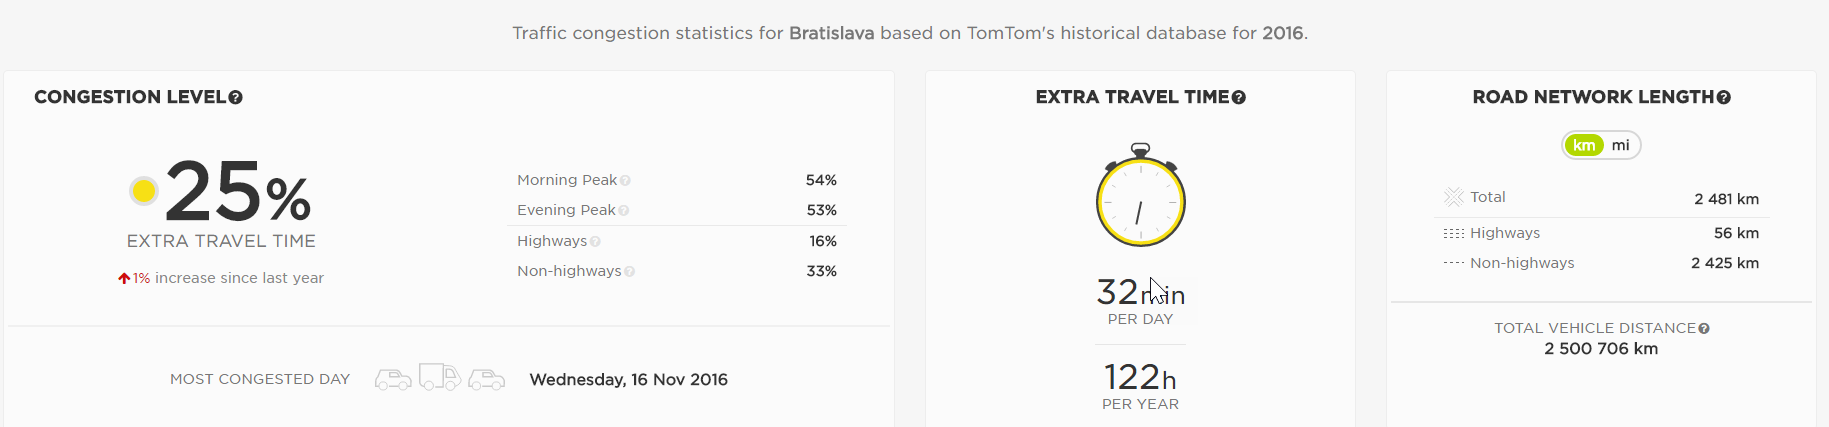
Task: Click the 122 h per year value
Action: [x=1140, y=378]
